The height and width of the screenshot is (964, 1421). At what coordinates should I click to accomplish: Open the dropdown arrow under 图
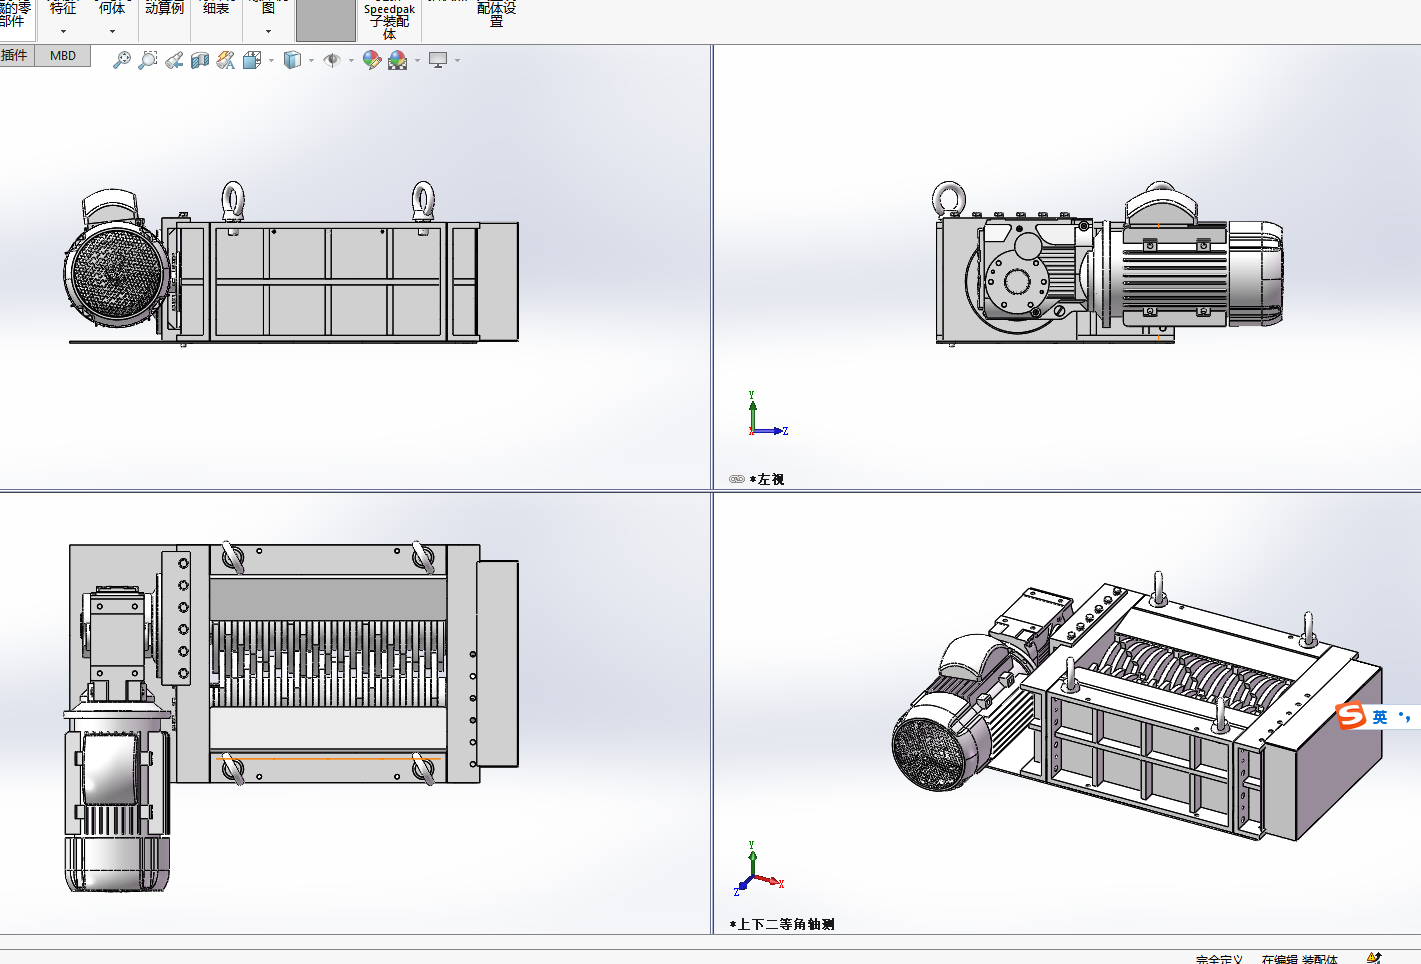268,31
